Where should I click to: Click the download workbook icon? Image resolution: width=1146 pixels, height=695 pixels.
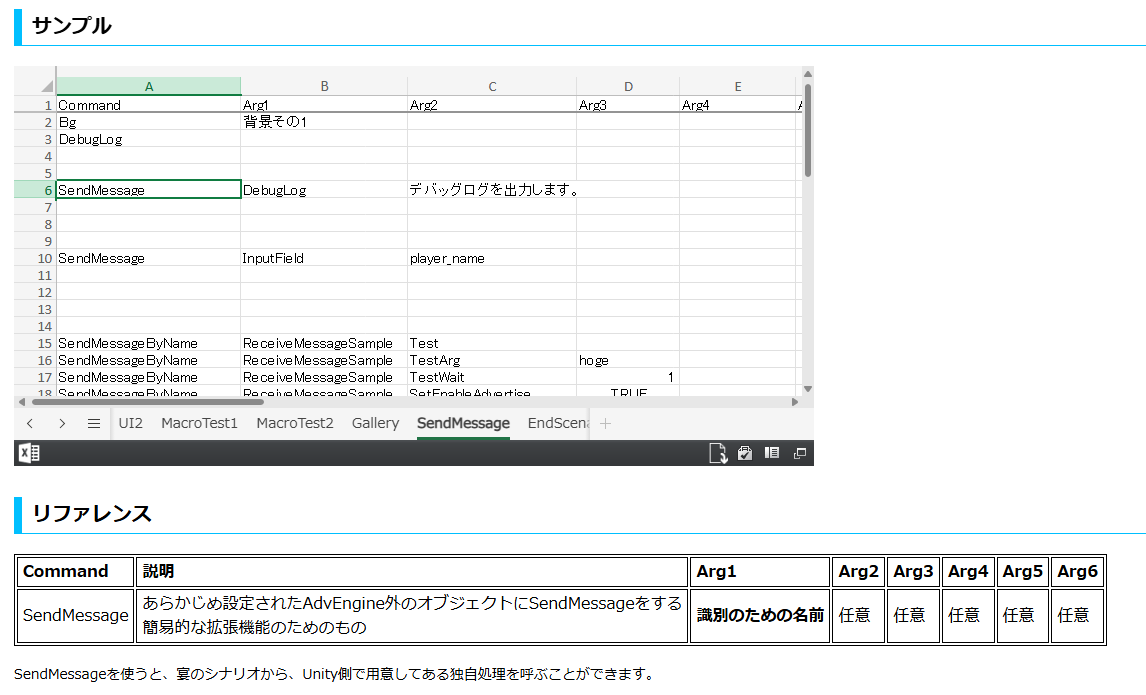coord(717,453)
